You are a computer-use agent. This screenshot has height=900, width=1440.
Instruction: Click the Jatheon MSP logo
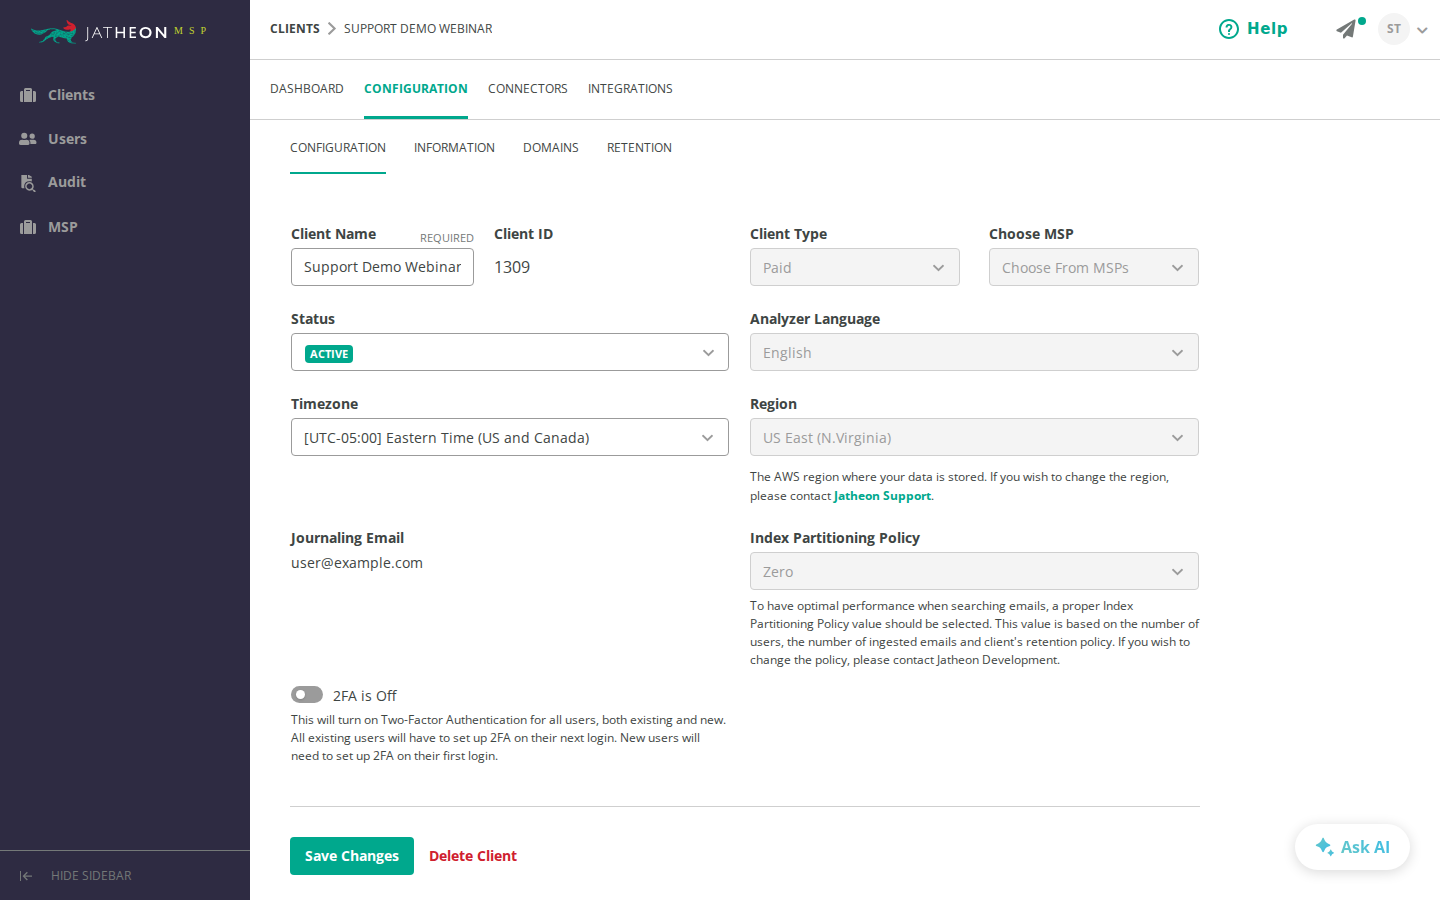[x=118, y=32]
